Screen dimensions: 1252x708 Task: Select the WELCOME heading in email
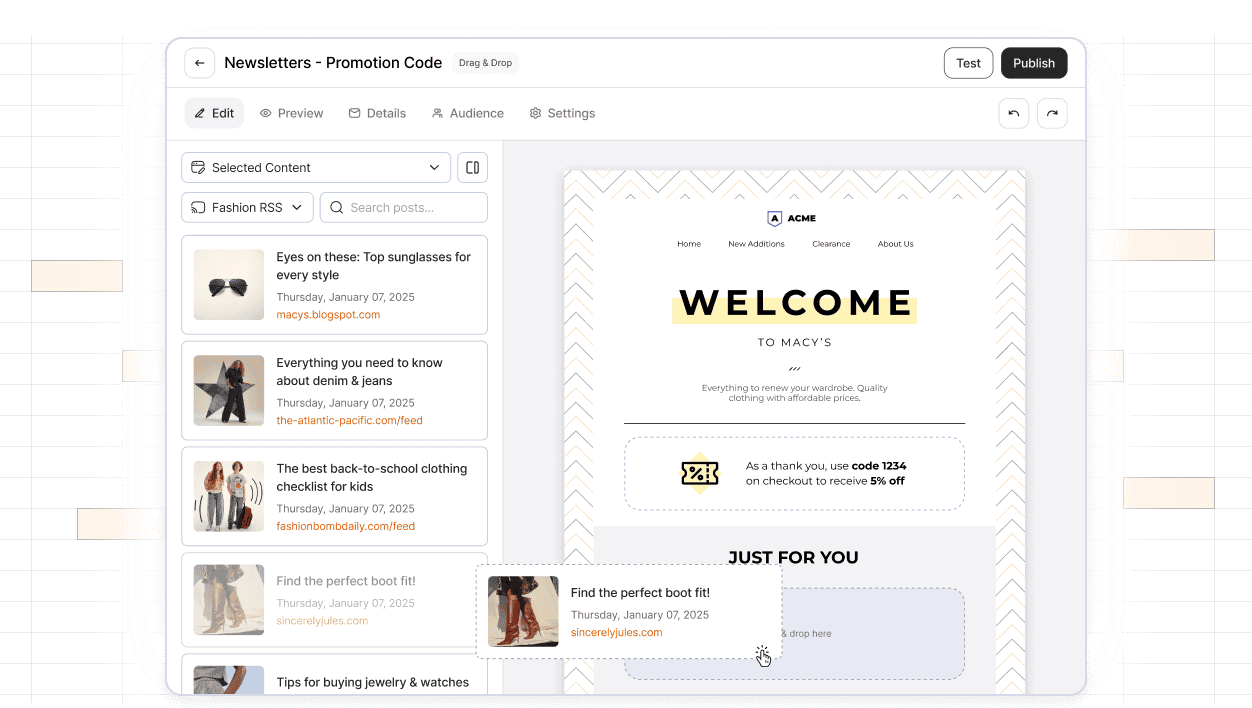coord(795,303)
